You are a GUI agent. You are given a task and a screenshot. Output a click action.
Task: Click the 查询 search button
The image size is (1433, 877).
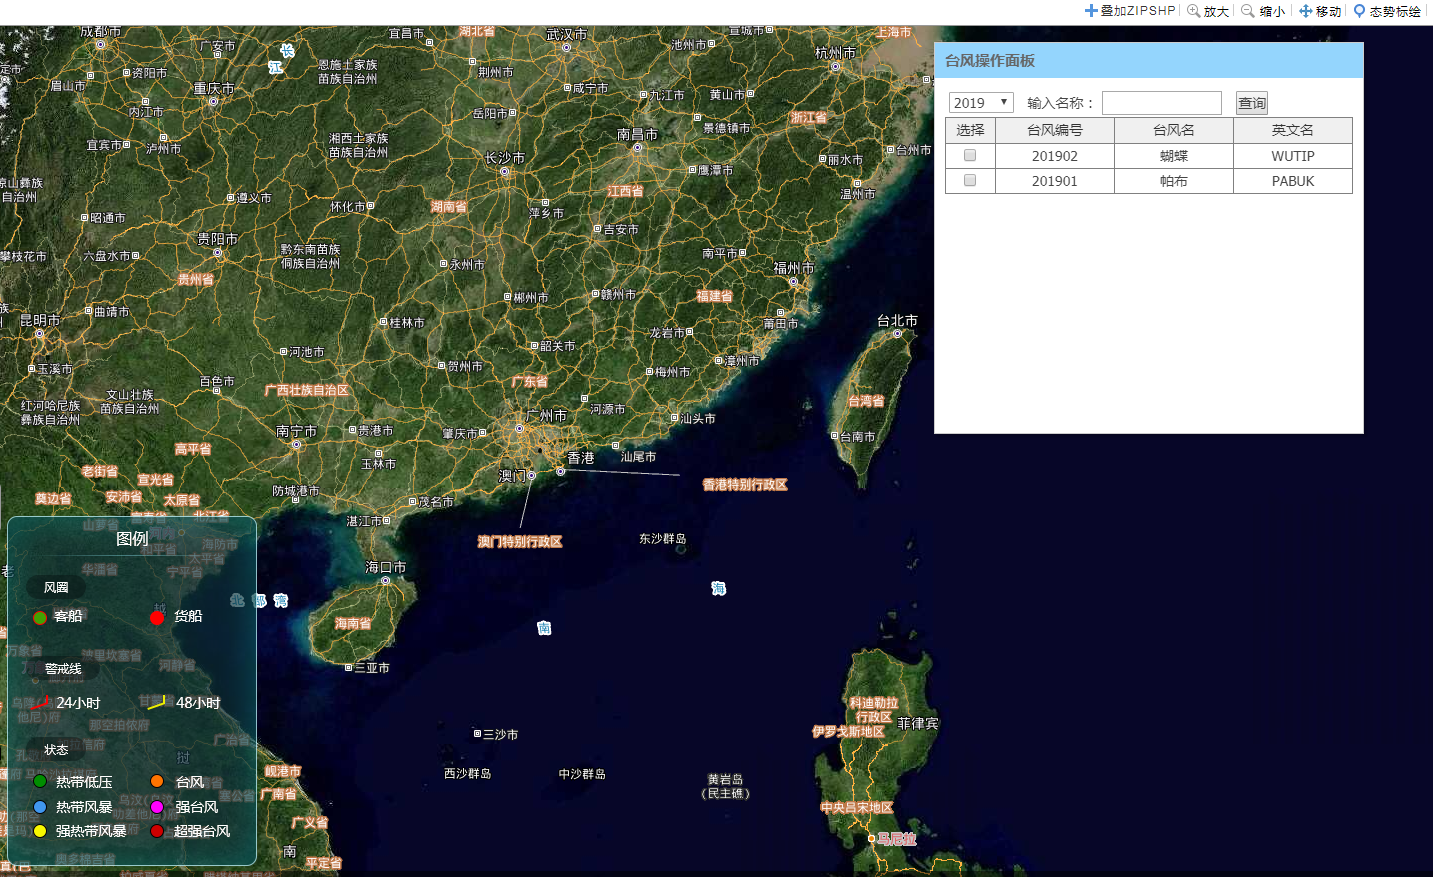[1251, 103]
